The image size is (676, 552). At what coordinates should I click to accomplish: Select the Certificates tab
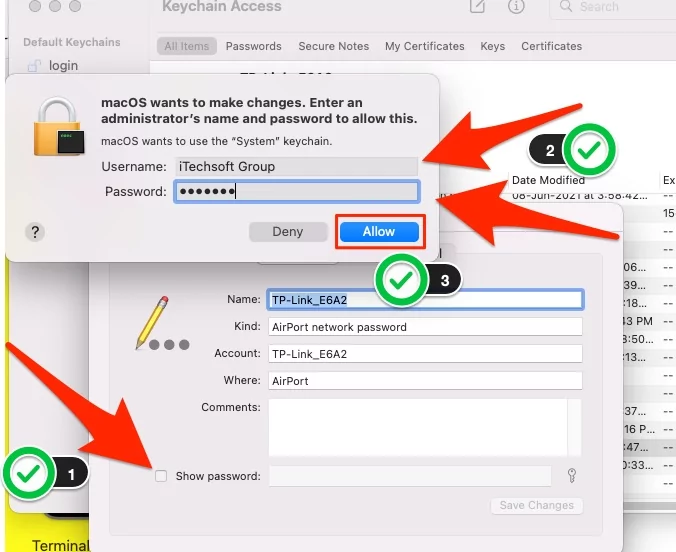point(551,46)
